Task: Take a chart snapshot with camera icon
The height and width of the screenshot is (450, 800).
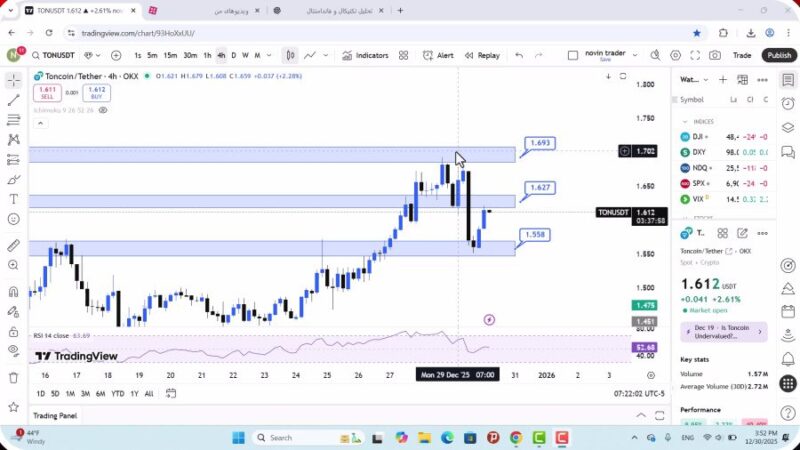Action: 715,56
